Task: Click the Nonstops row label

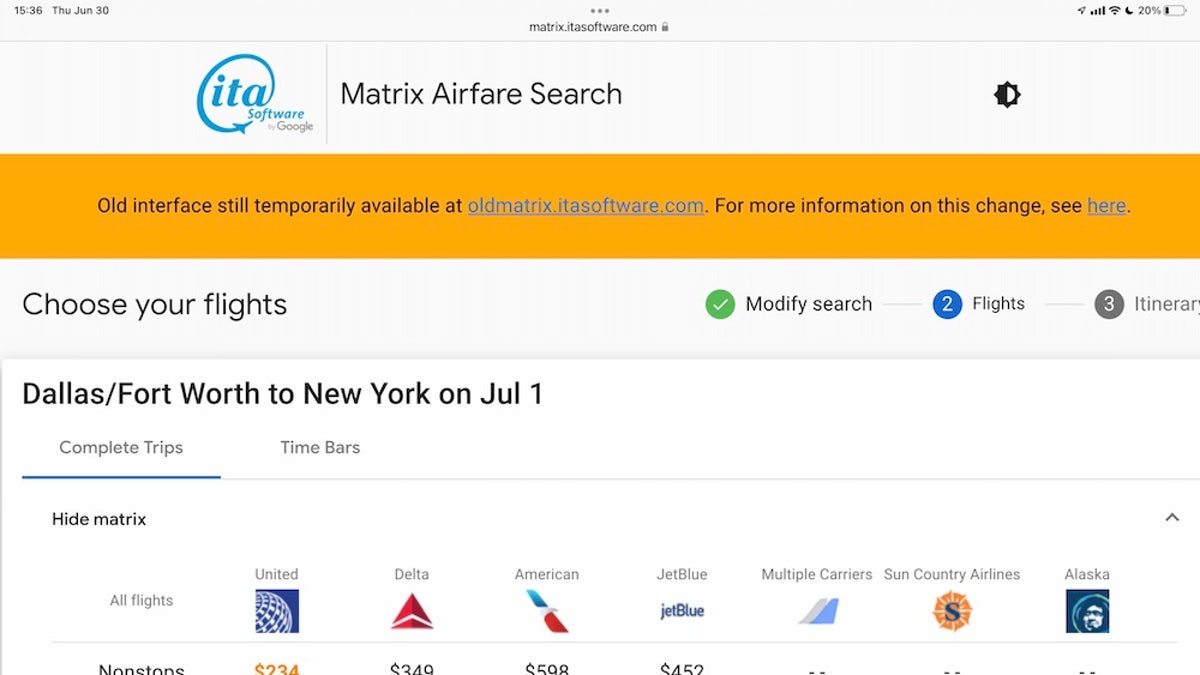Action: [141, 668]
